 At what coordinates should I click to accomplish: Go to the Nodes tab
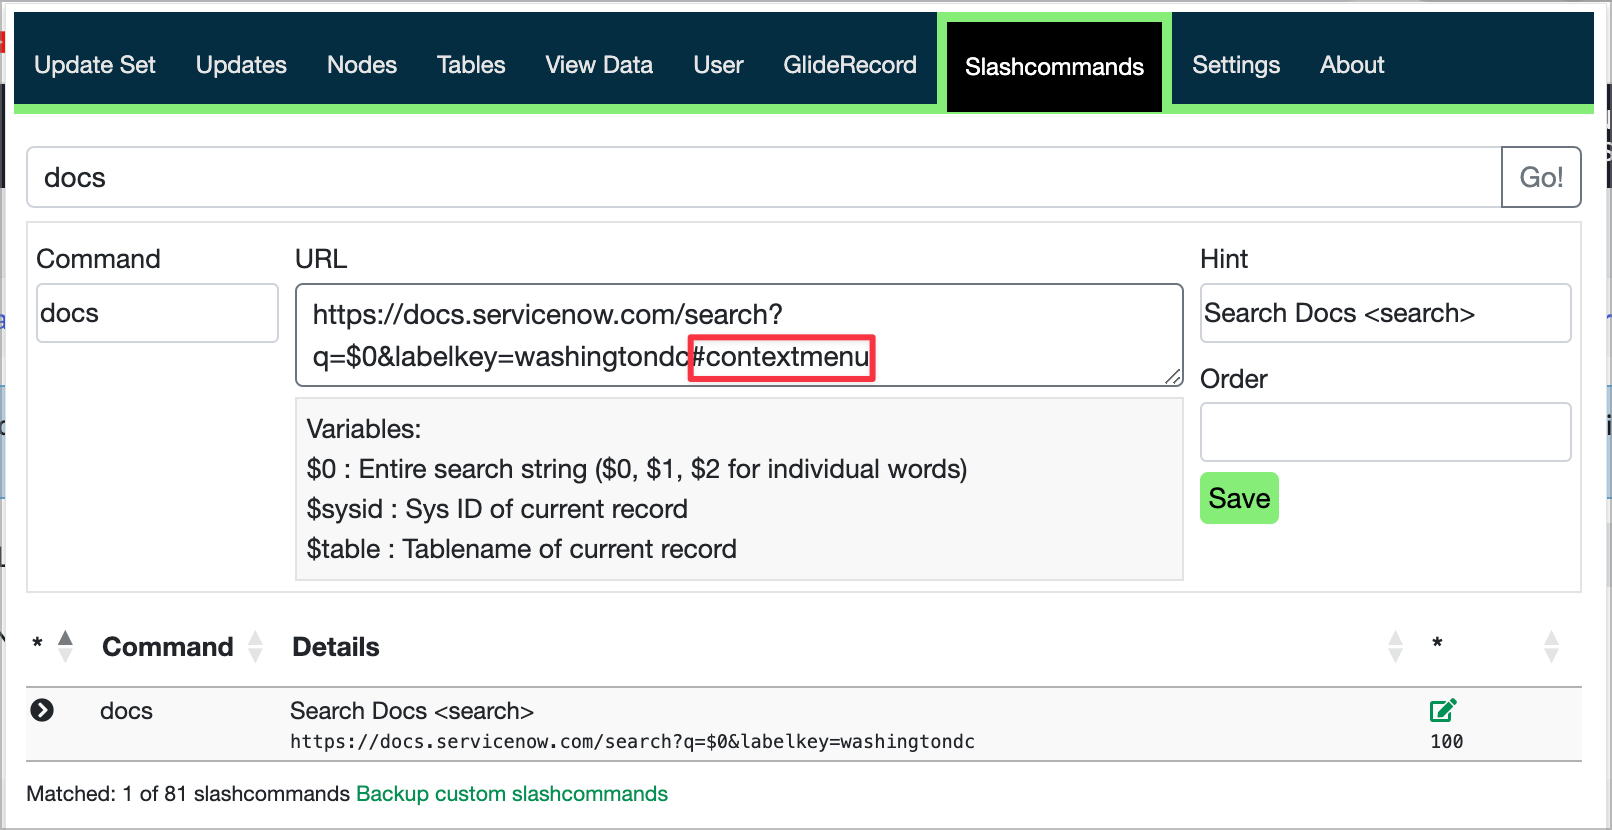(362, 65)
